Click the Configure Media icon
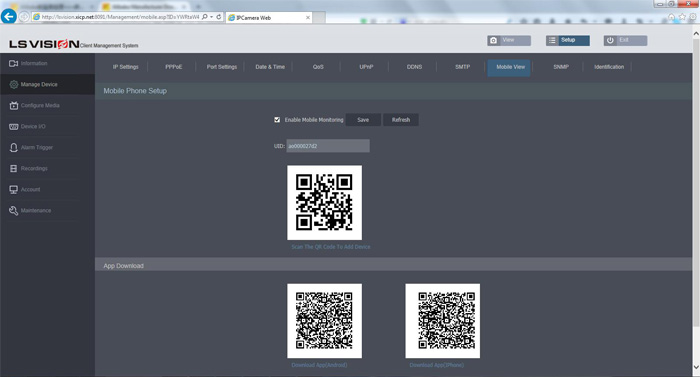 [x=13, y=105]
